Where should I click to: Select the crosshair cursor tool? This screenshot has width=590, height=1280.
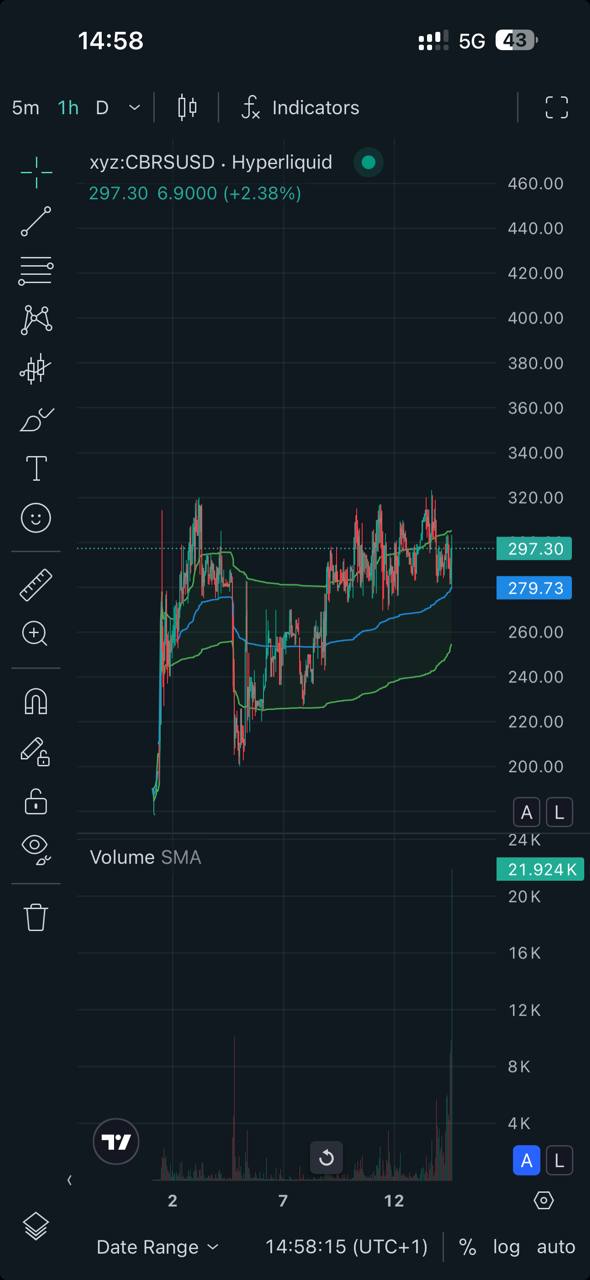(36, 172)
